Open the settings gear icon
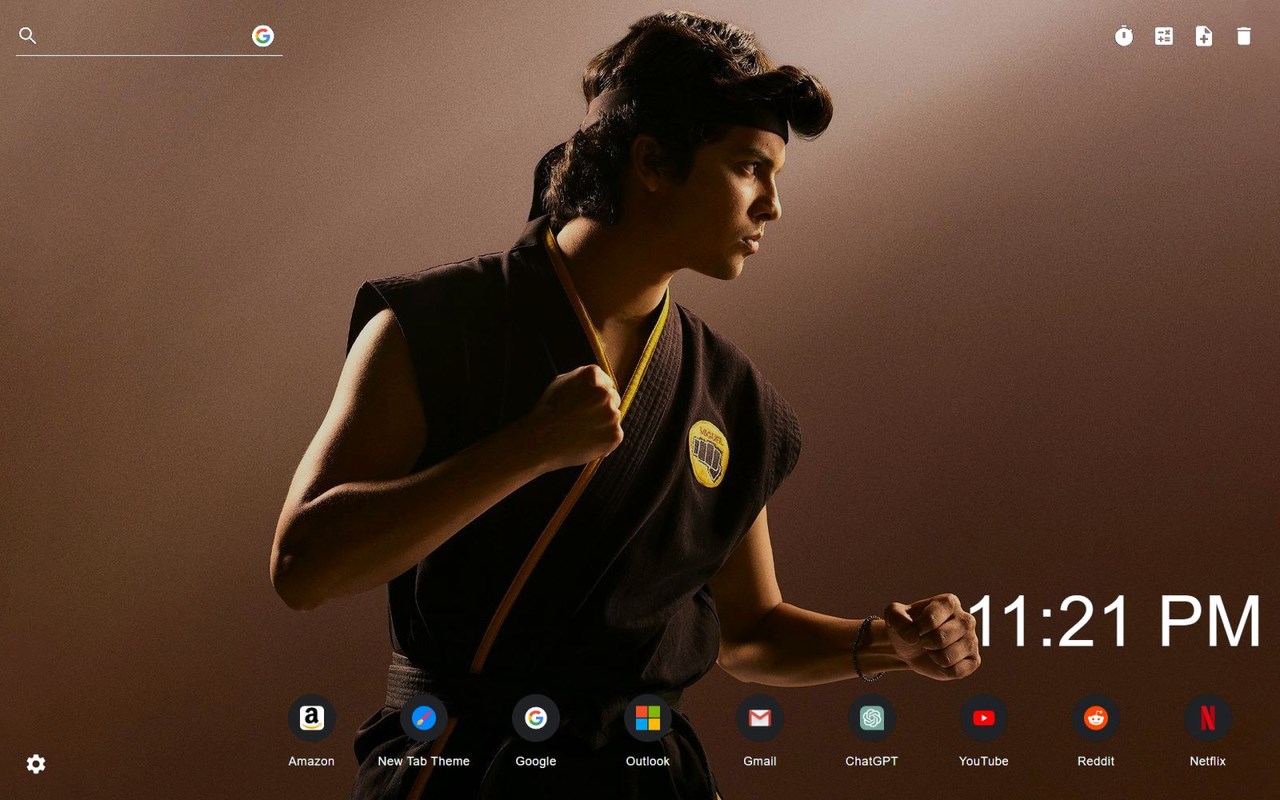Viewport: 1280px width, 800px height. coord(36,764)
